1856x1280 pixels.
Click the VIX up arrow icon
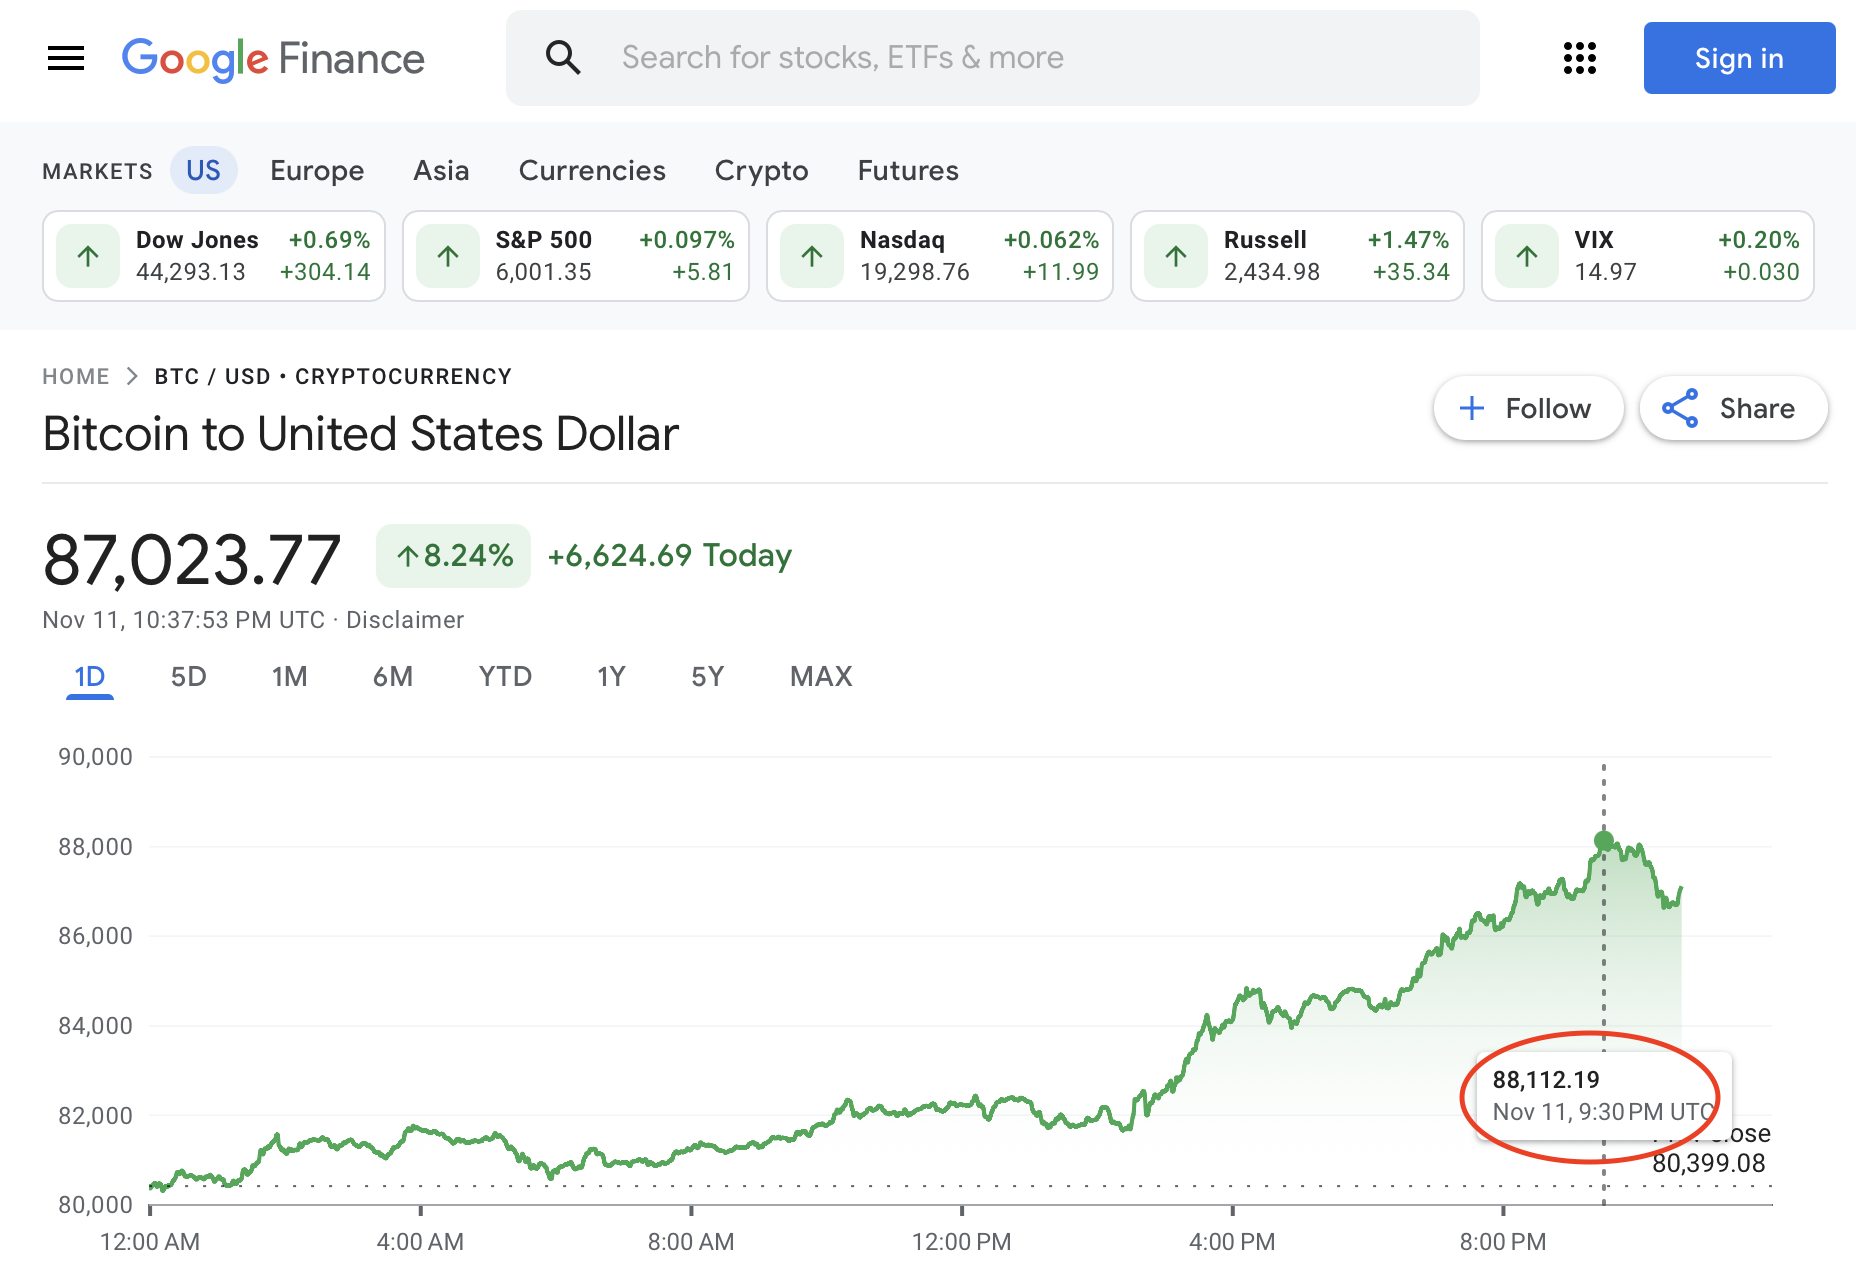1527,256
